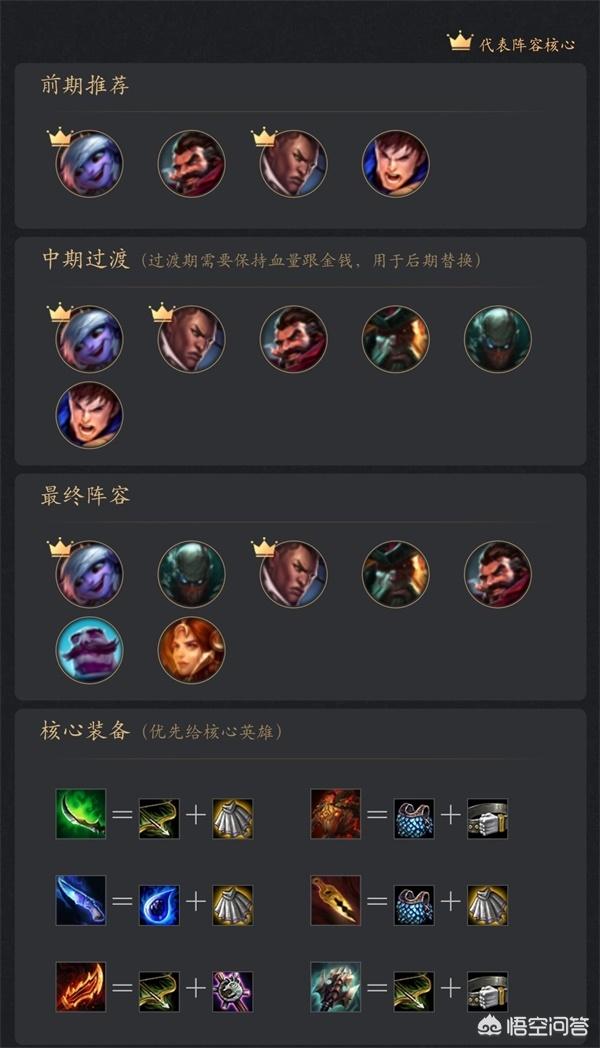Click Graves portrait in 前期推荐 section
This screenshot has height=1048, width=600.
pyautogui.click(x=191, y=163)
